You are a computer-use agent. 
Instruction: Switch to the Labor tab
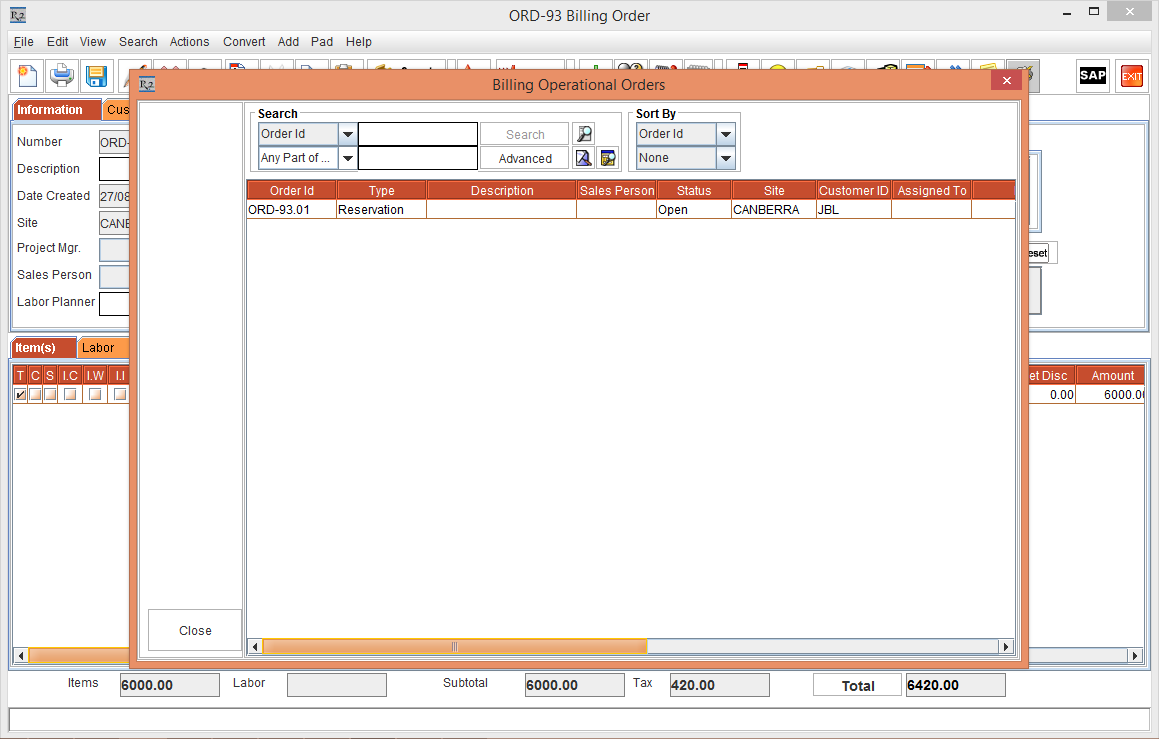[x=98, y=348]
